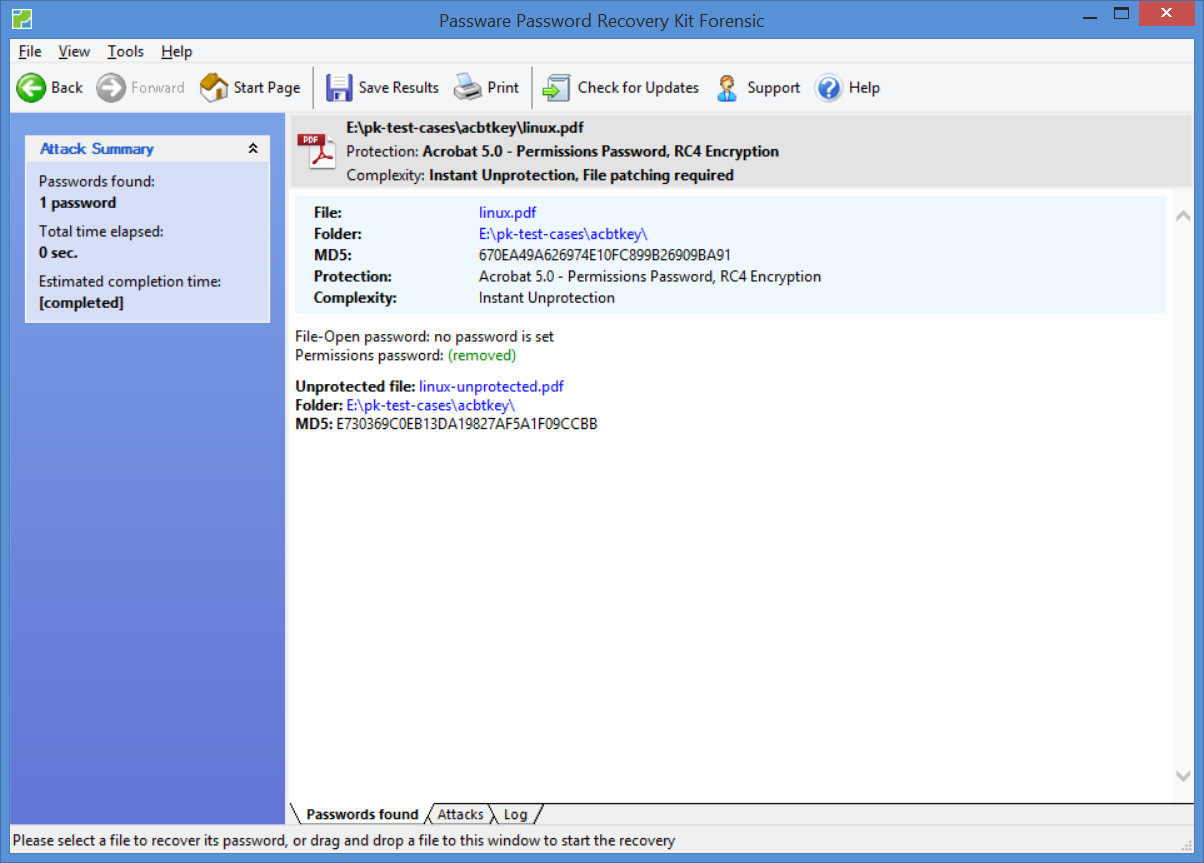Collapse the Attack Summary panel

tap(253, 149)
